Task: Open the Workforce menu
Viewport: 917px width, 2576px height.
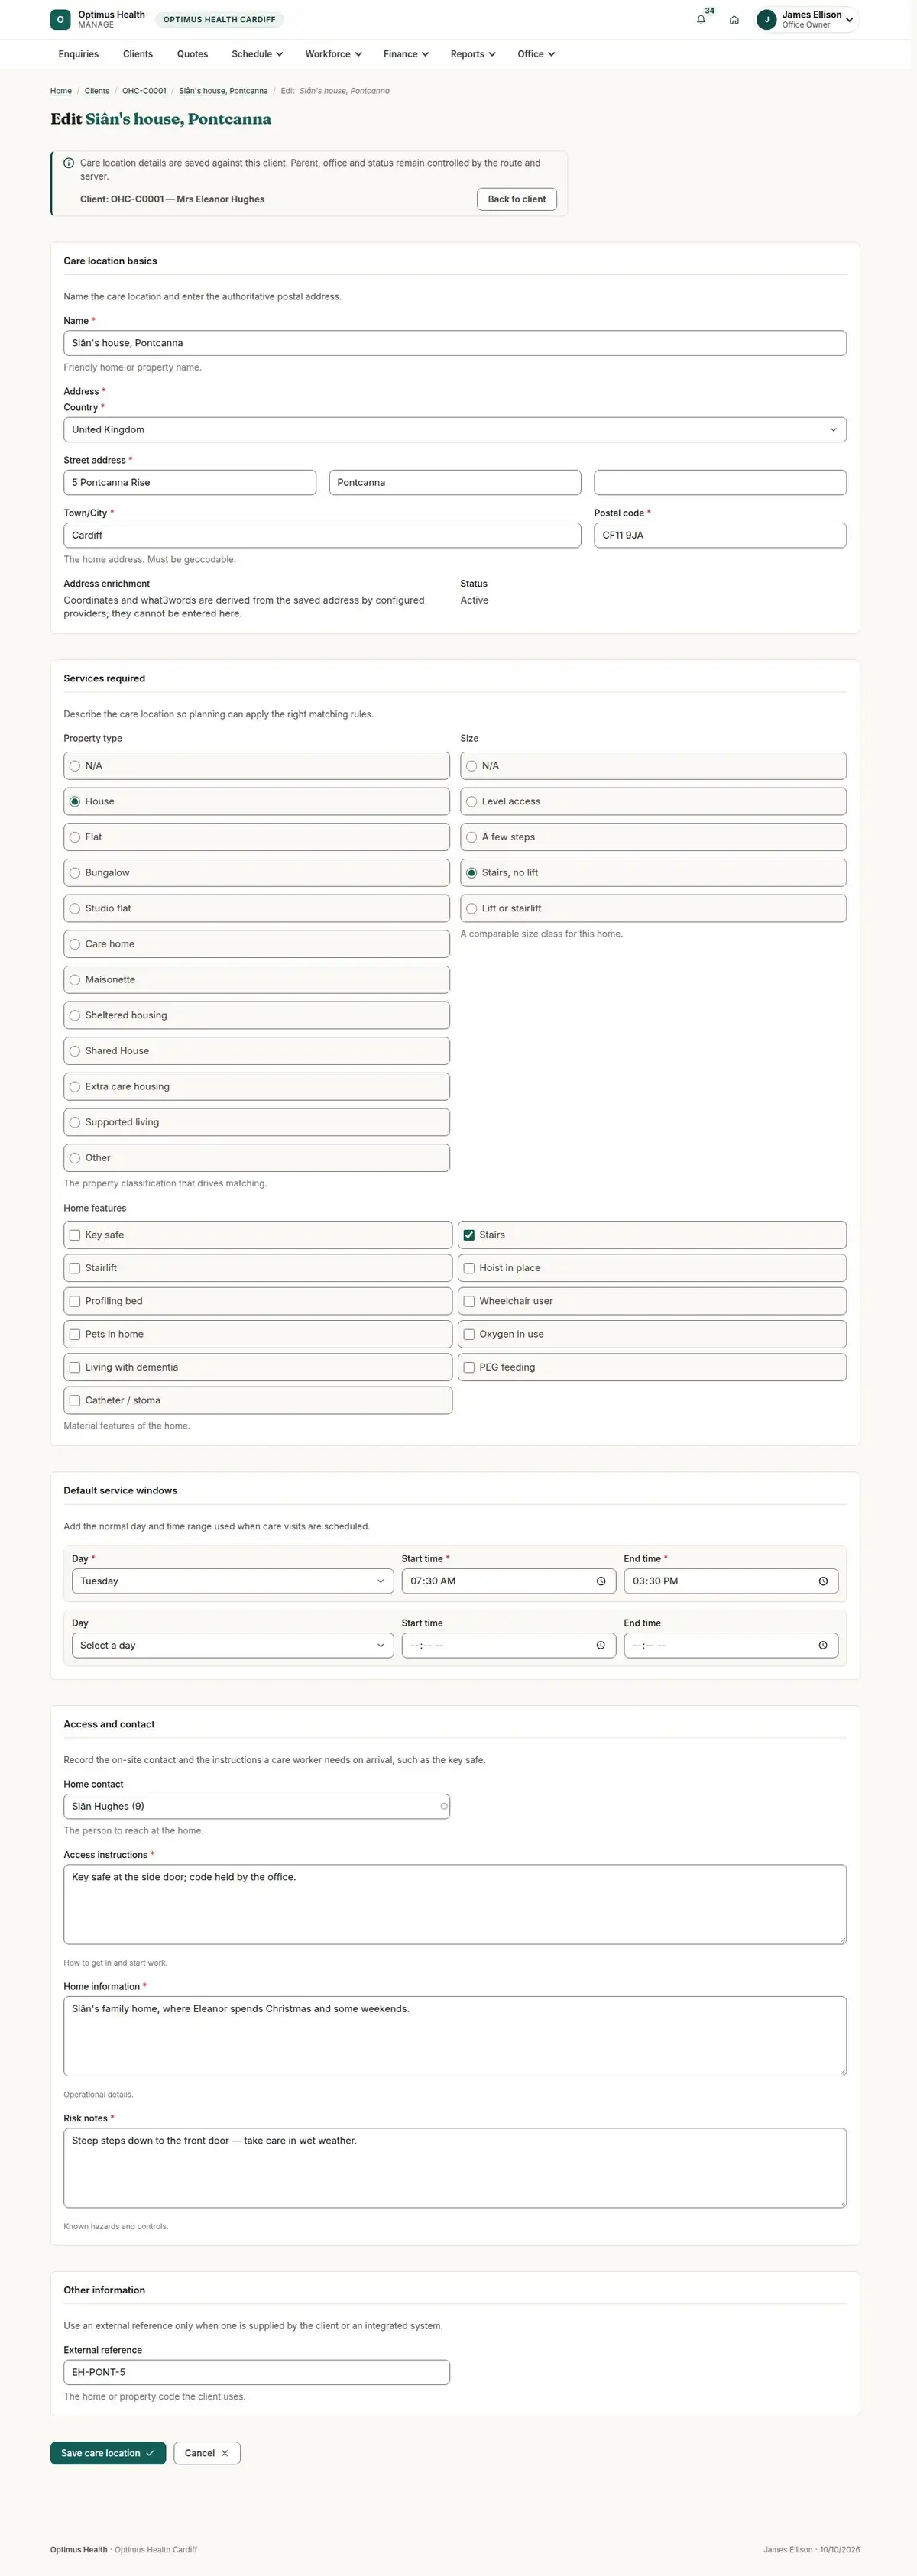Action: pos(333,54)
